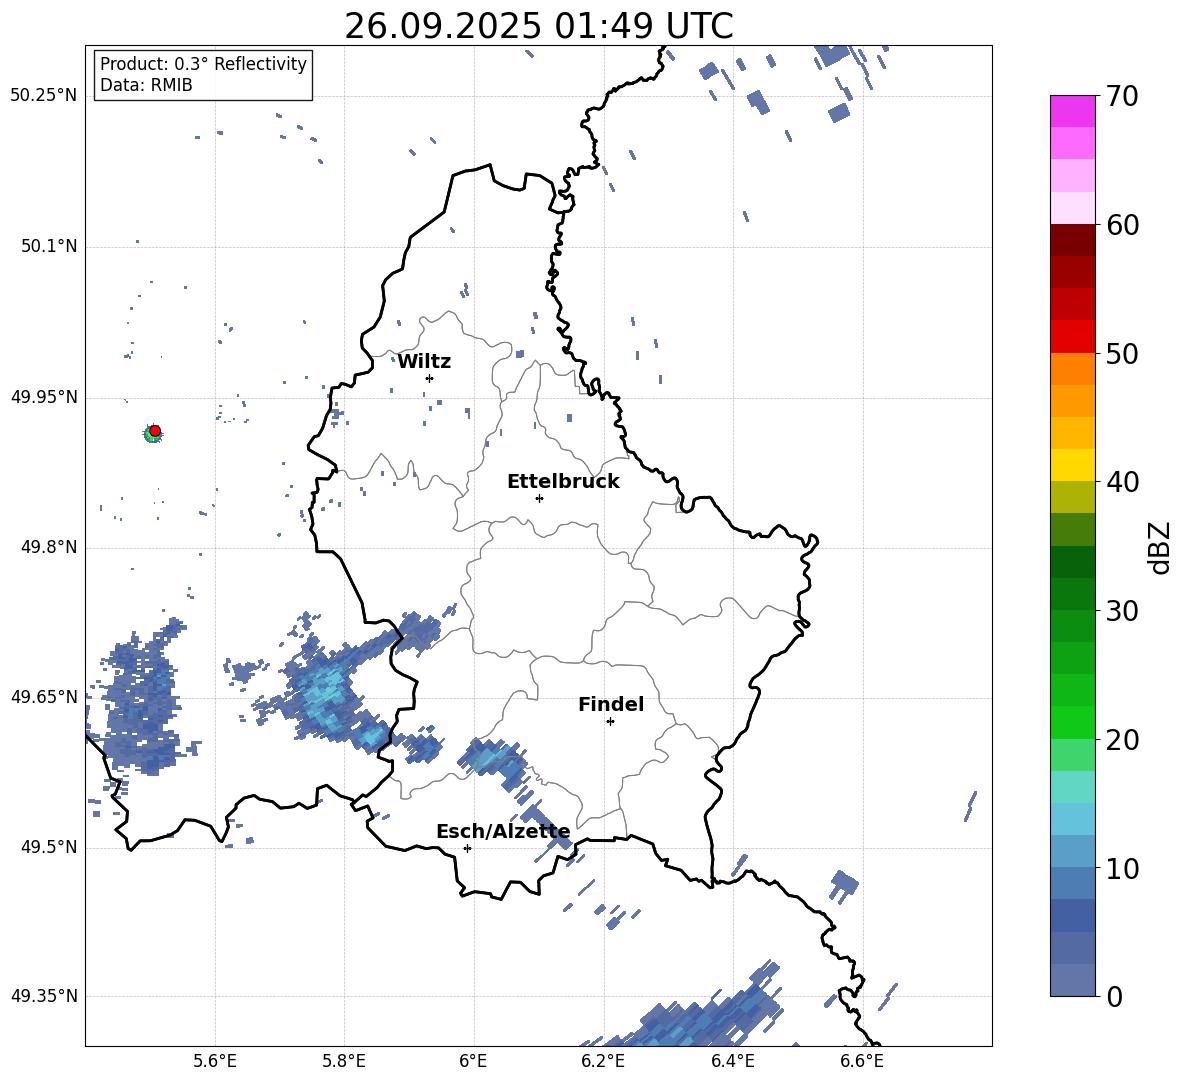Click the yellow 40 dBZ color segment
This screenshot has width=1184, height=1081.
1072,465
